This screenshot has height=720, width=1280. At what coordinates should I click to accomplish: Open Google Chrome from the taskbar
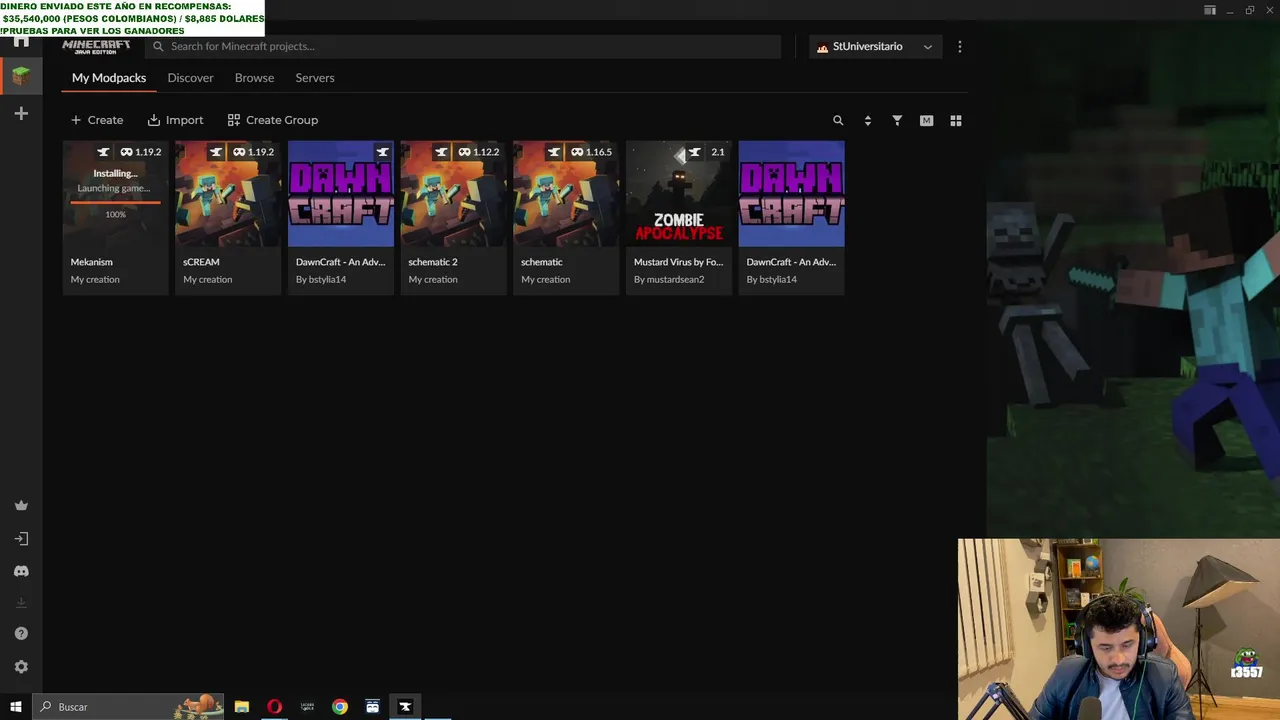(x=340, y=707)
